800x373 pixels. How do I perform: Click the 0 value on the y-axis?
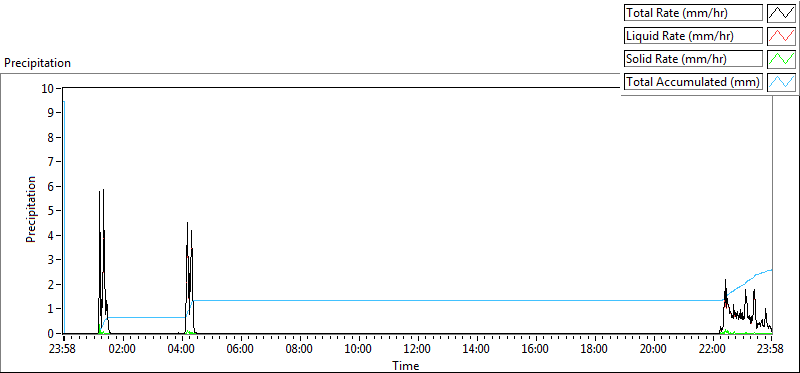[x=51, y=333]
